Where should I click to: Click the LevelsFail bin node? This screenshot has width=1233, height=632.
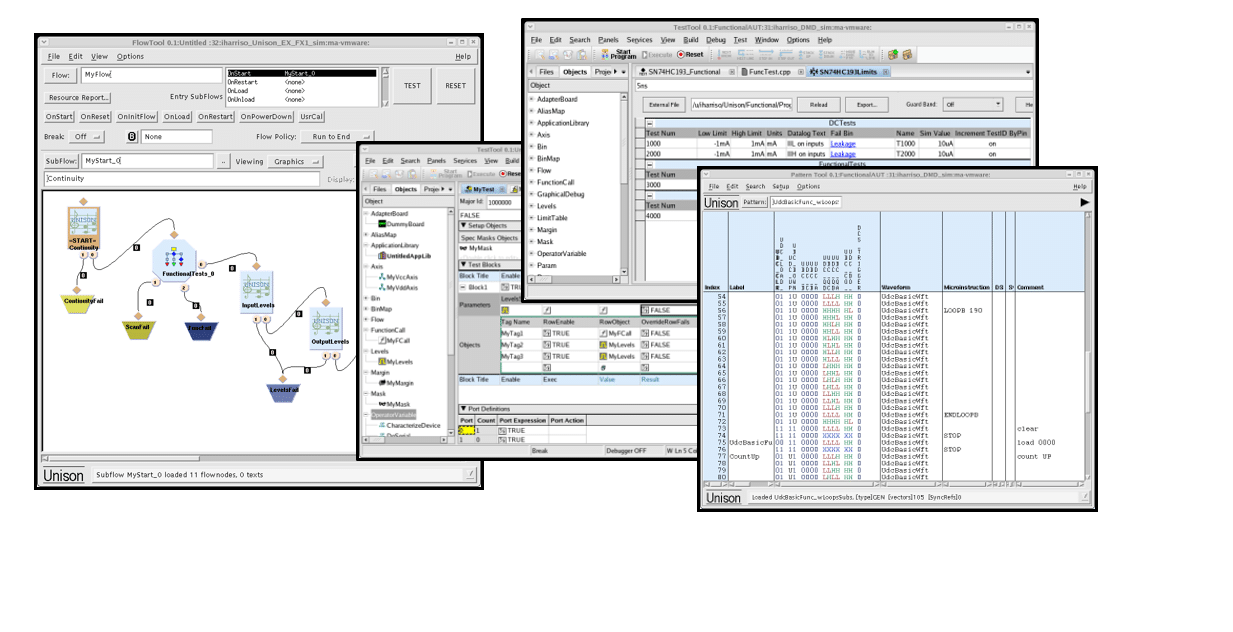click(282, 389)
